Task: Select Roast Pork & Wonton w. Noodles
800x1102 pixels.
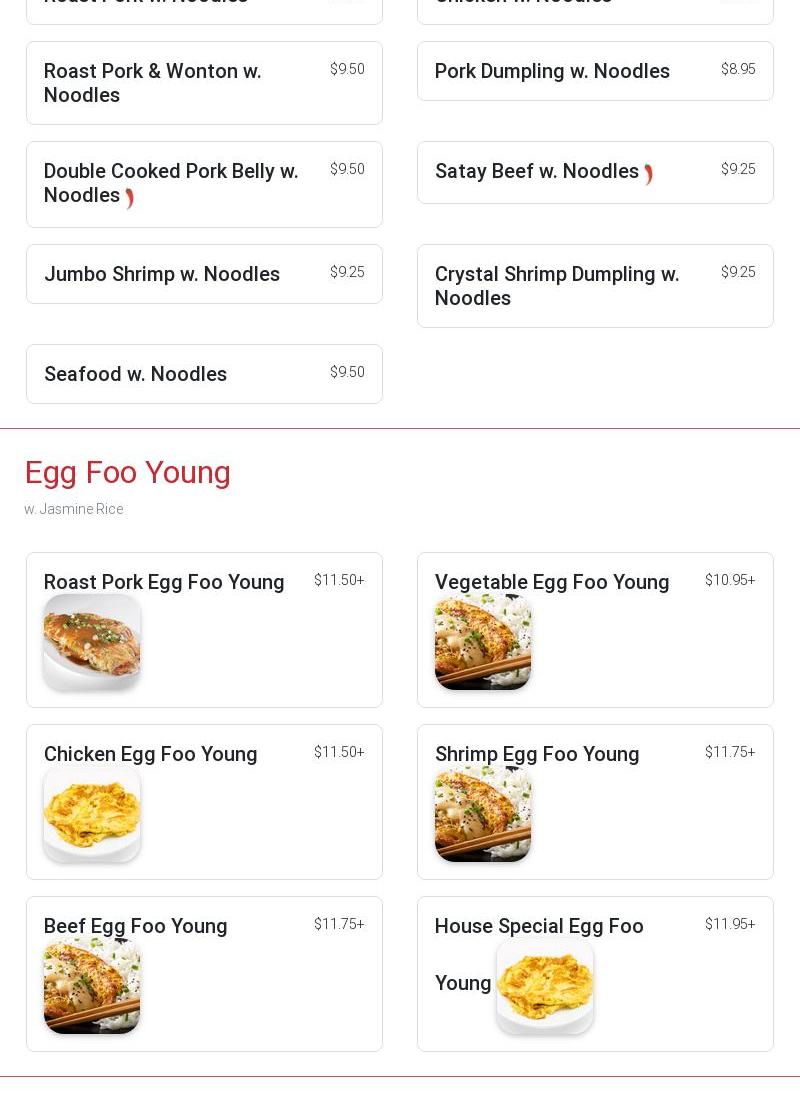Action: tap(152, 83)
